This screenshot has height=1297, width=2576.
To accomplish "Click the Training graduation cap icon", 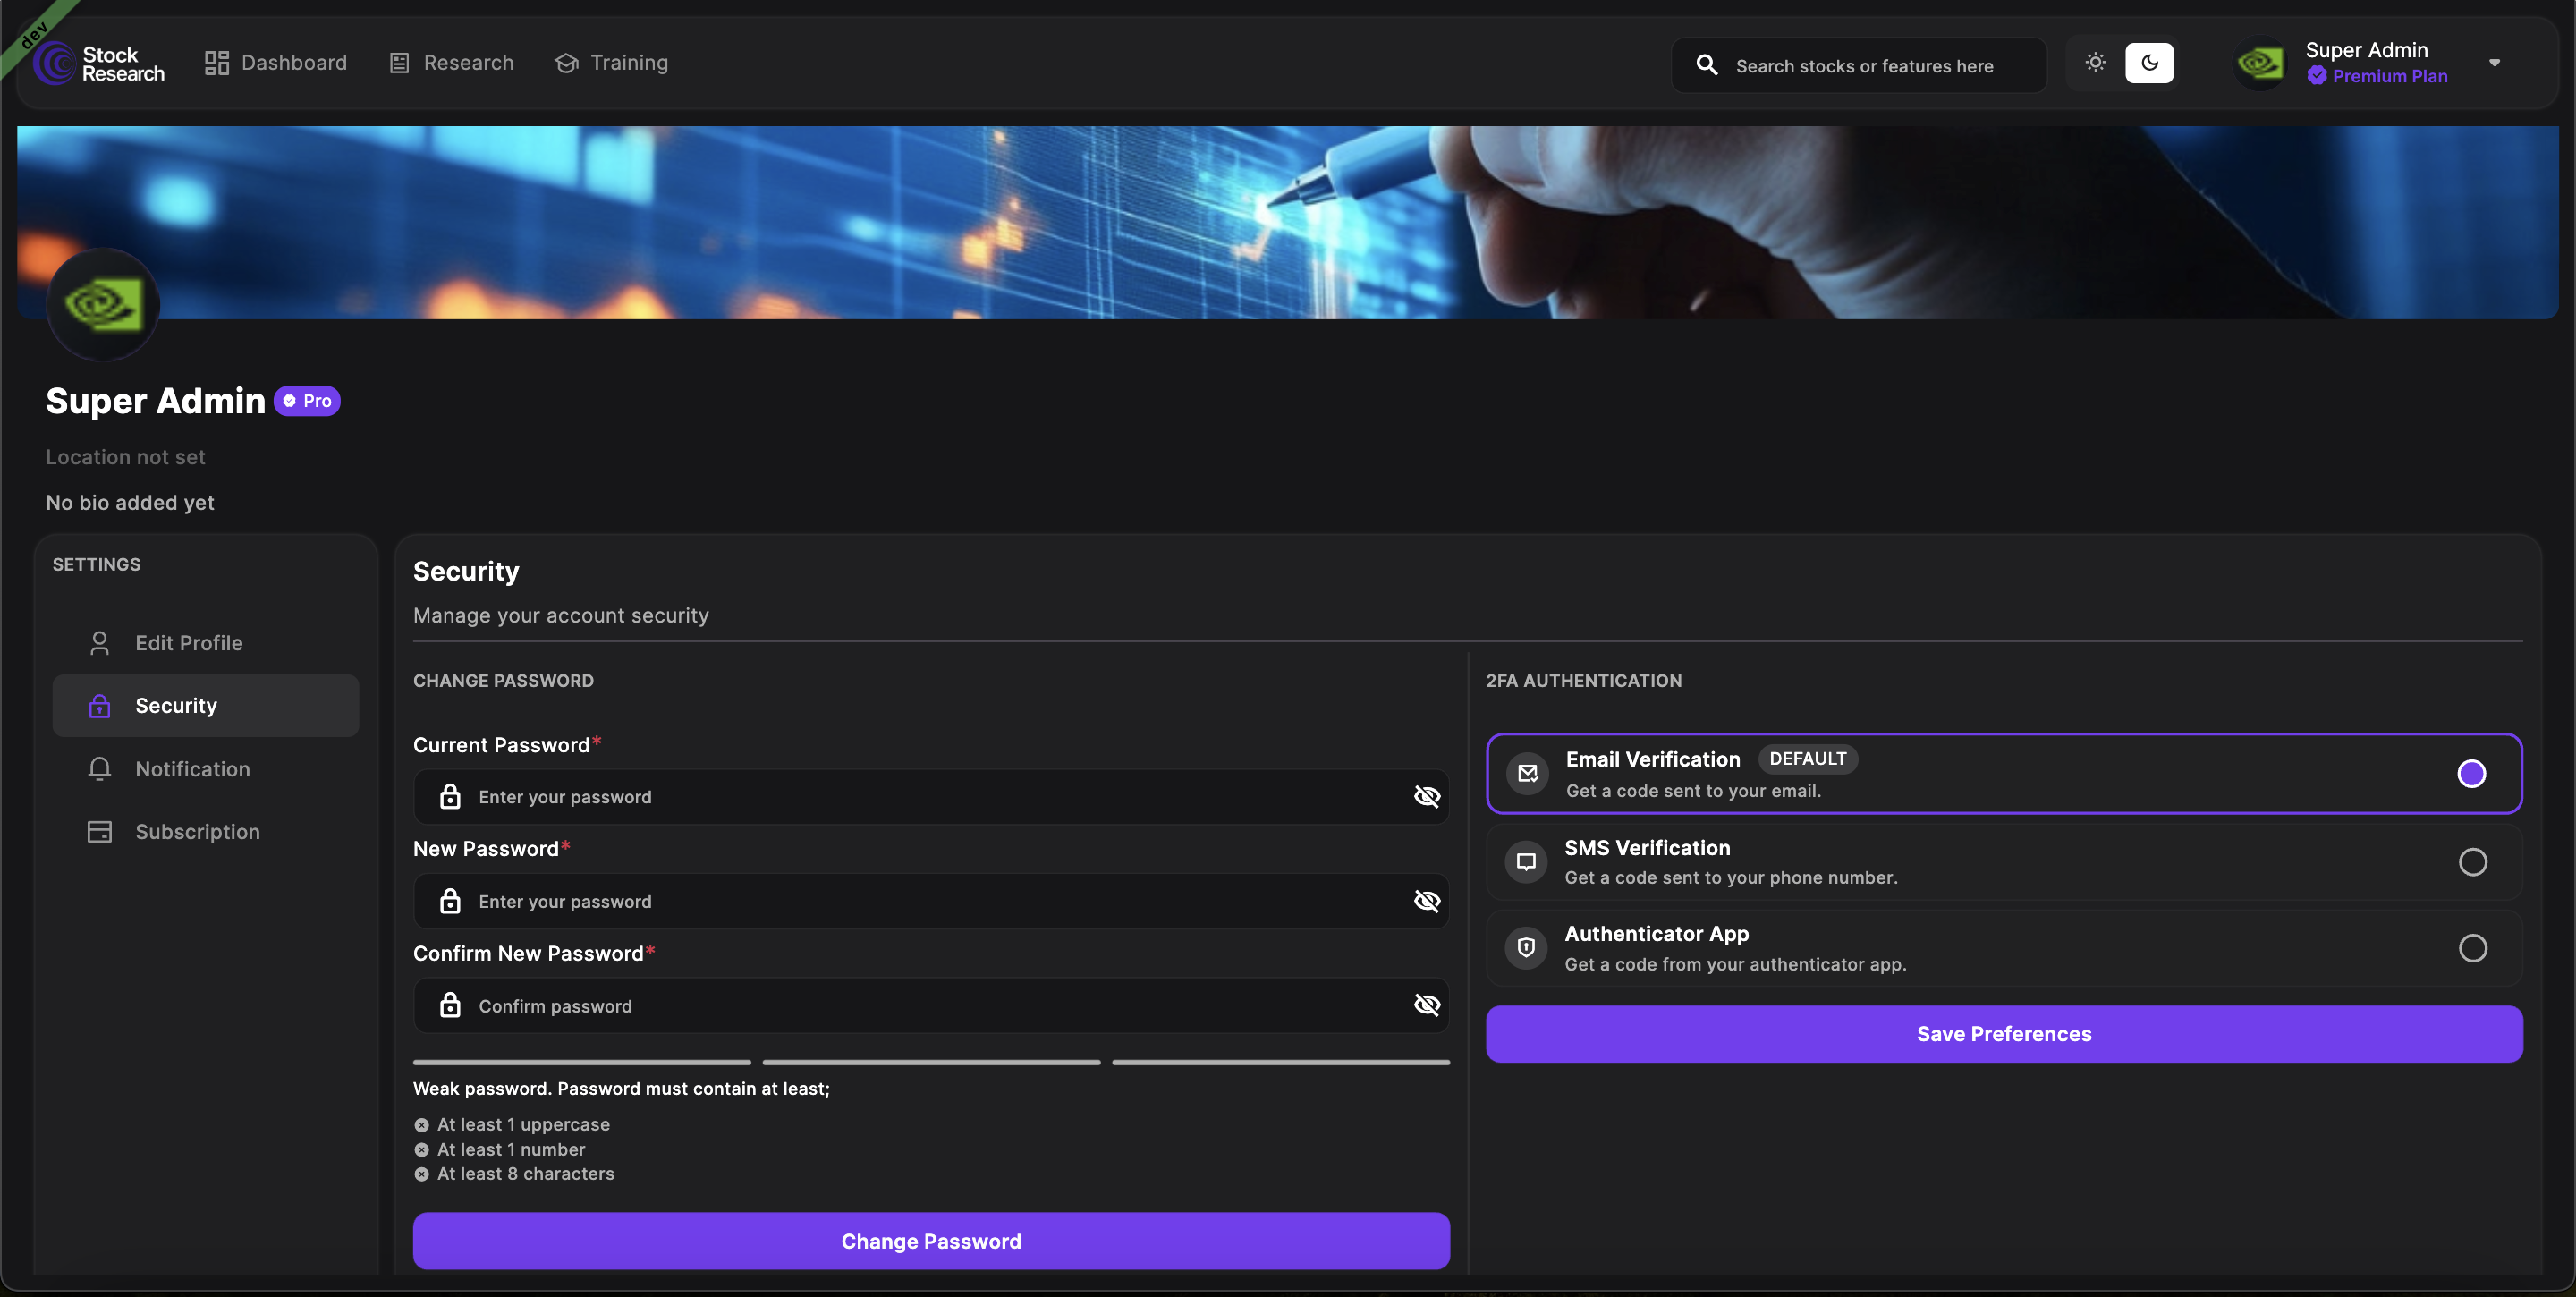I will 567,63.
